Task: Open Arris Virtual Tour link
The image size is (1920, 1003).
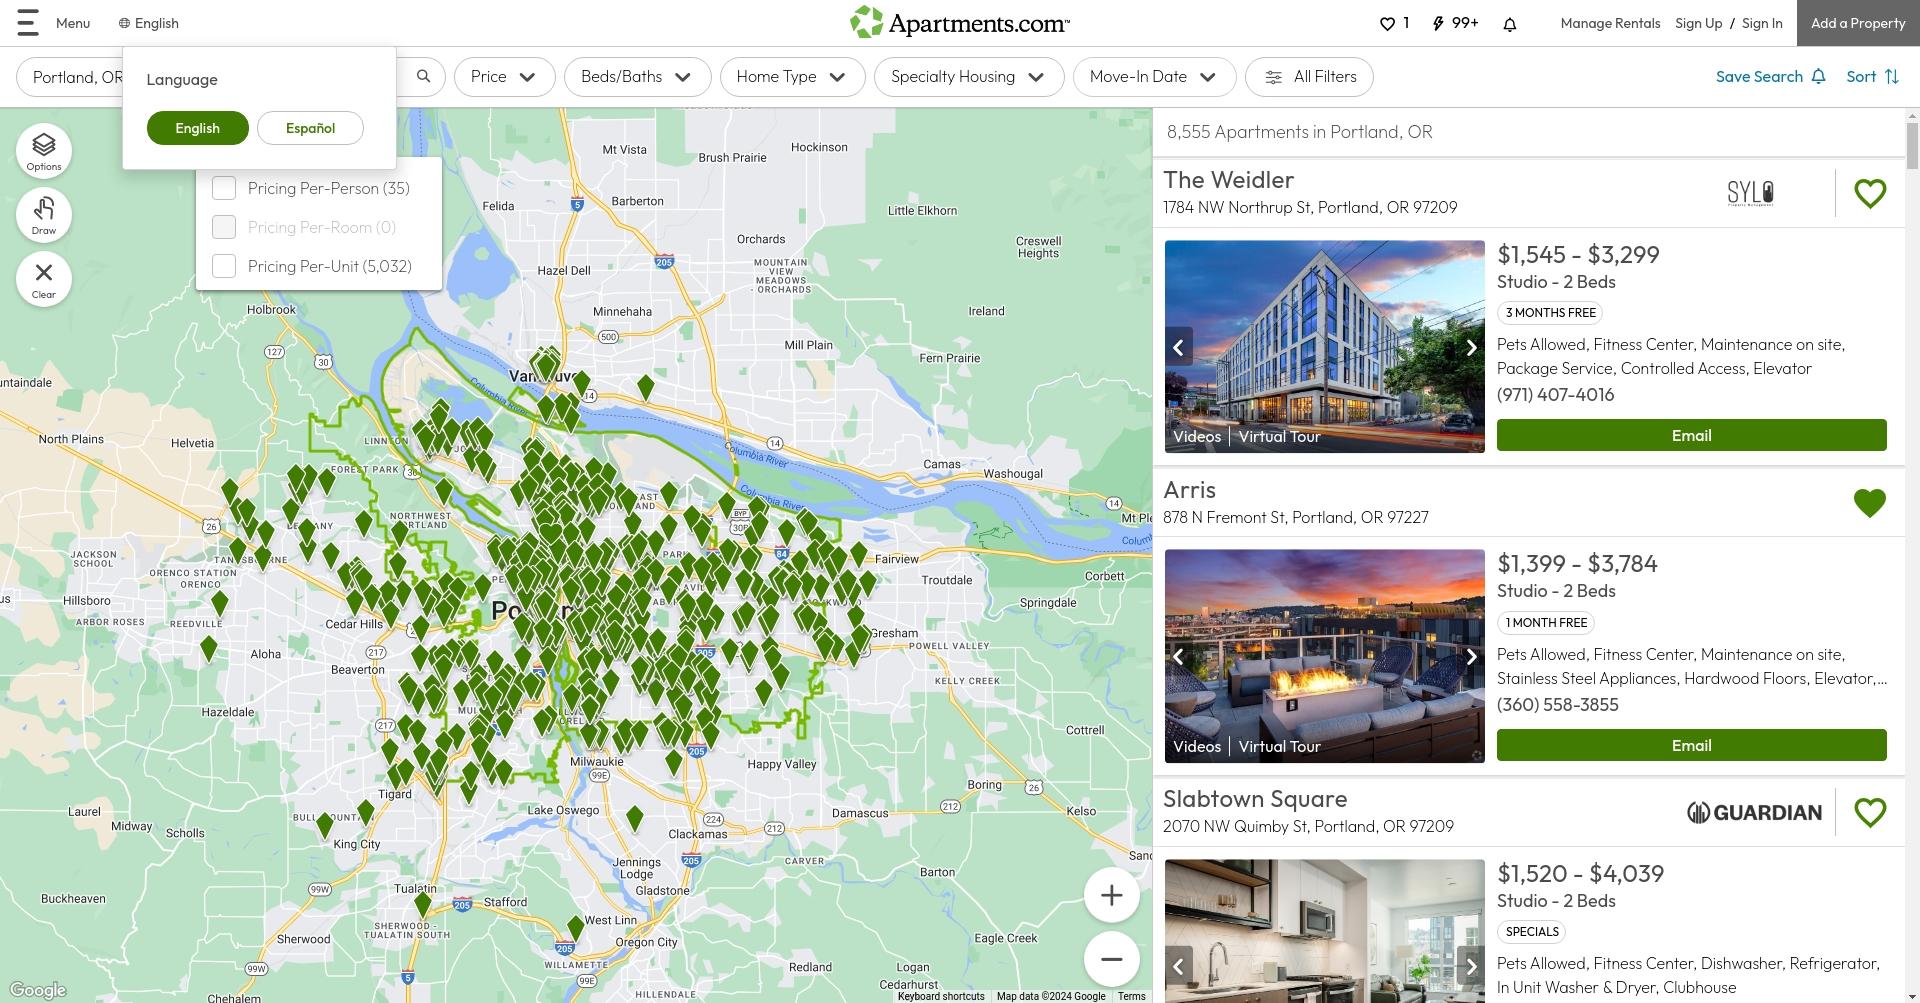Action: point(1279,746)
